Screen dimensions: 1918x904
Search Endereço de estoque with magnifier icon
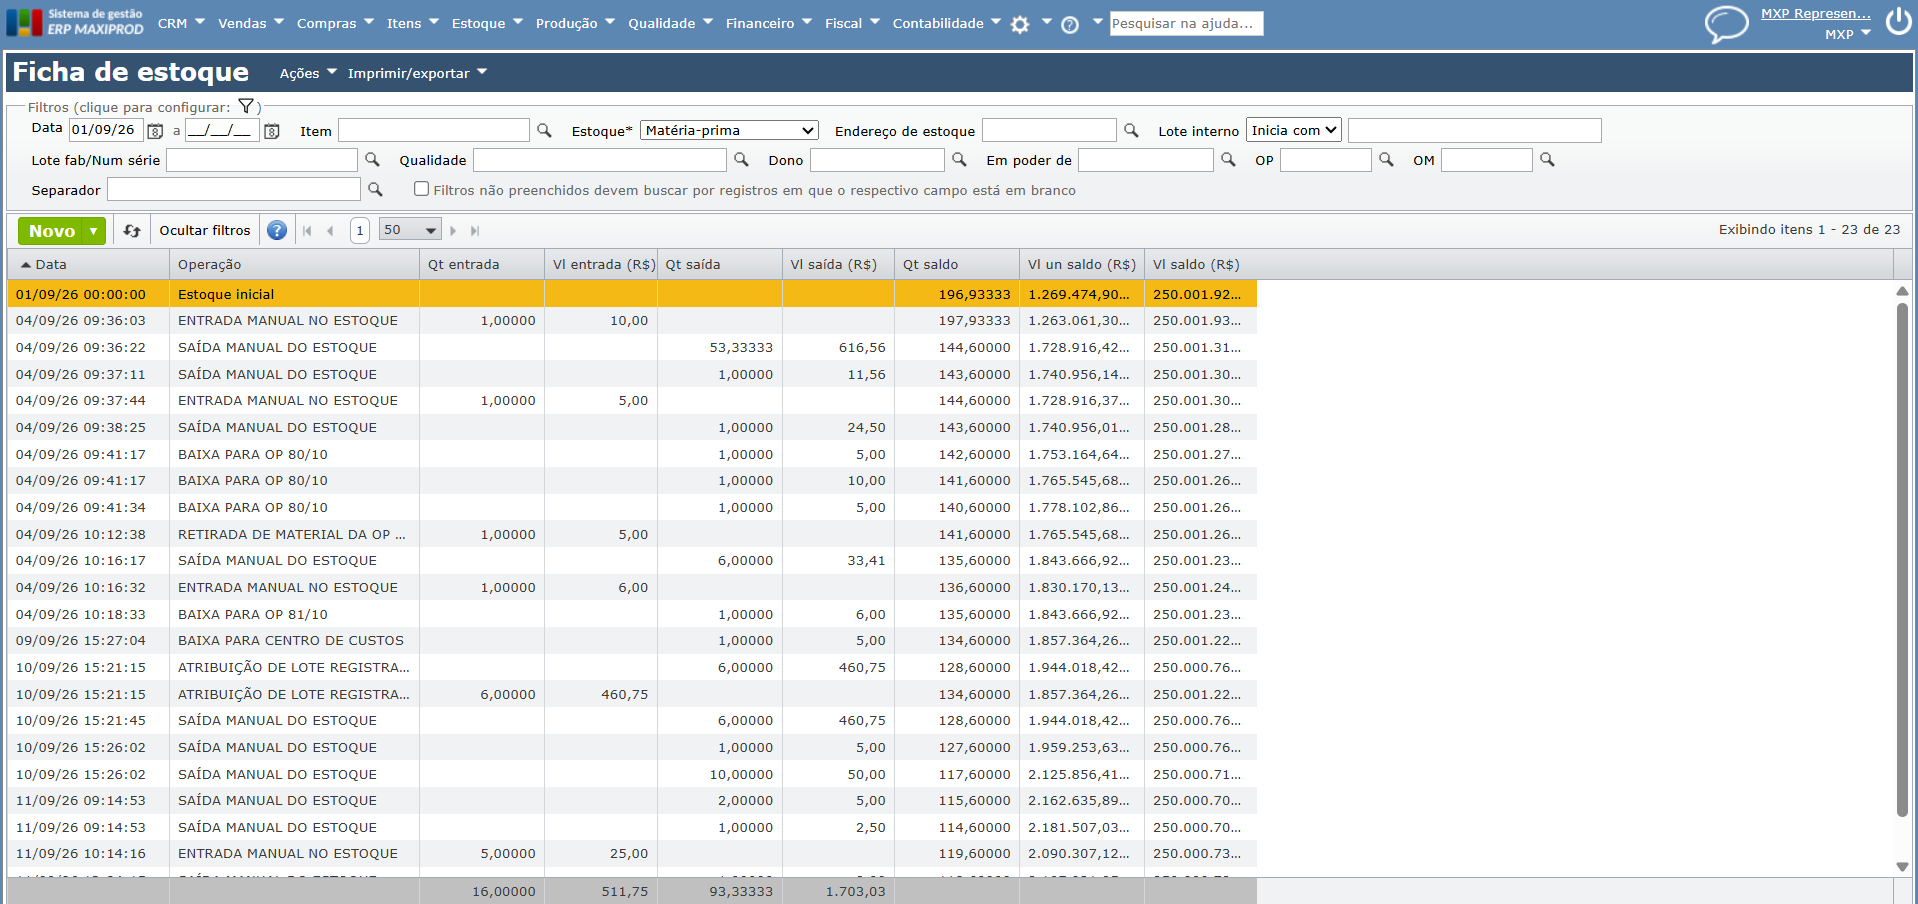(1131, 130)
